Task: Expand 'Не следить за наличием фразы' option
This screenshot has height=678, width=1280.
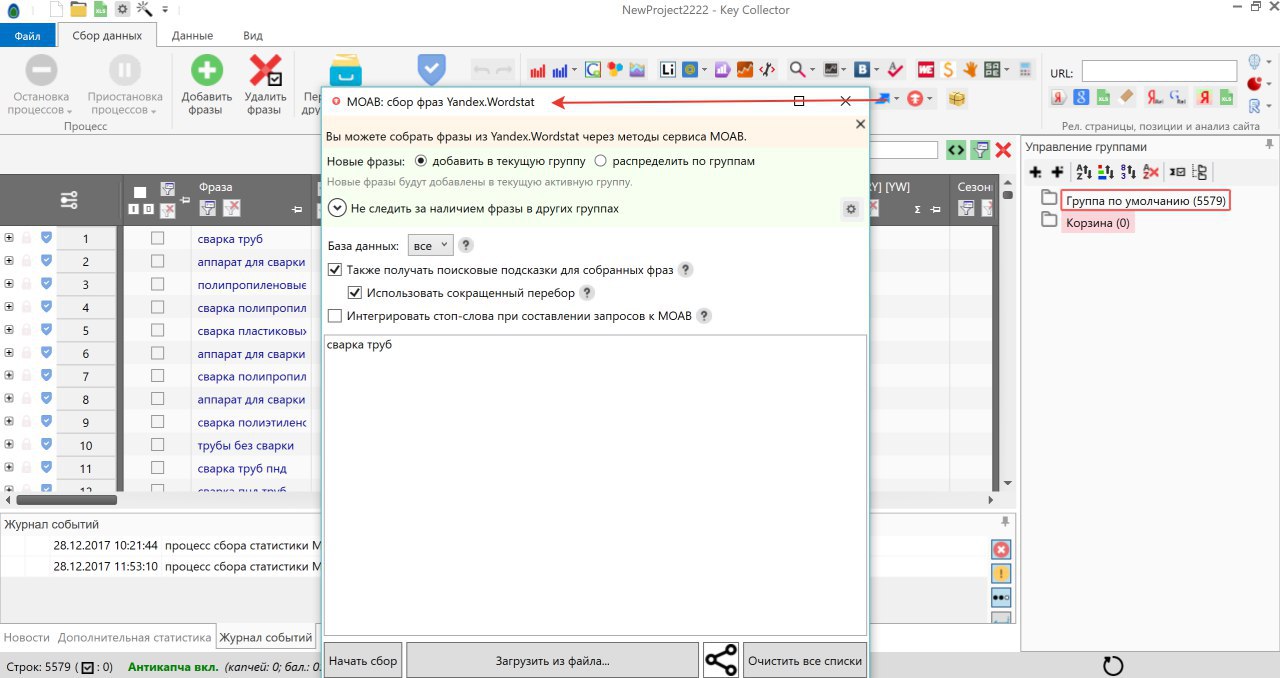Action: click(x=337, y=208)
